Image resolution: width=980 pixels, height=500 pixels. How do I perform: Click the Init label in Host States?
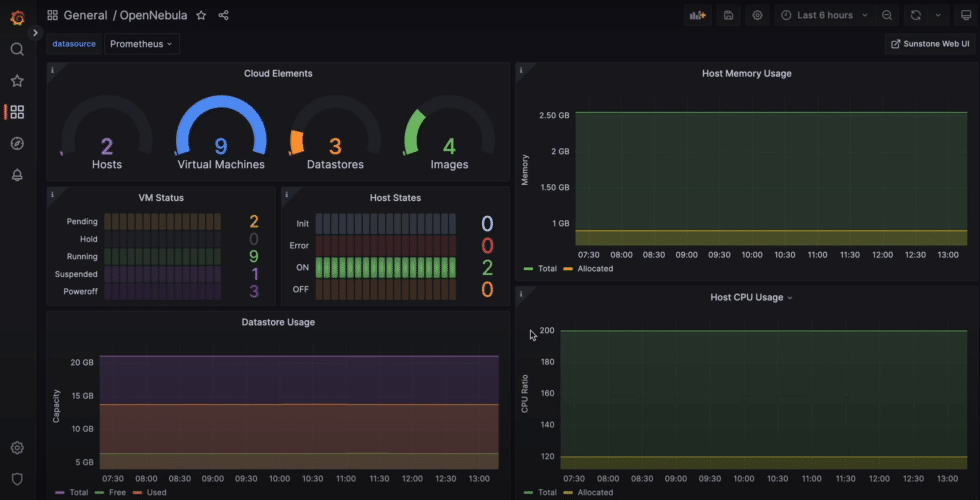(302, 223)
